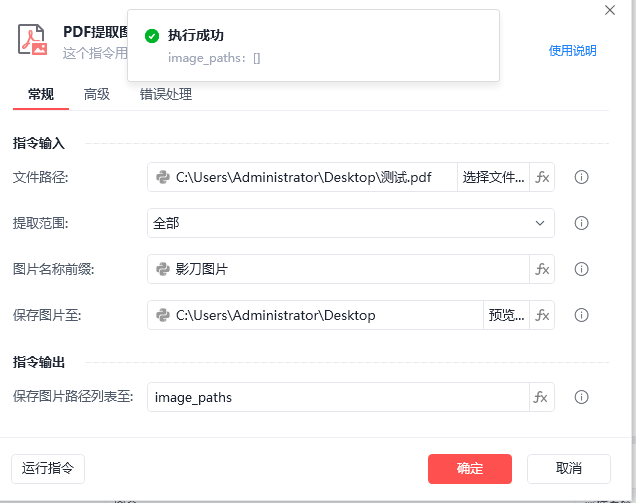Viewport: 636px width, 503px height.
Task: Click the 选择文件 button
Action: pos(493,177)
